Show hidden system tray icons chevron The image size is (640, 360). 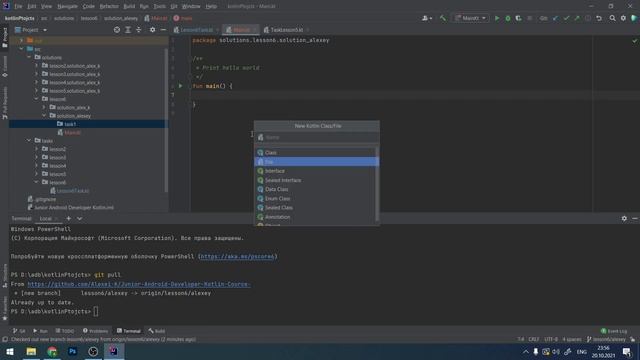(x=526, y=351)
